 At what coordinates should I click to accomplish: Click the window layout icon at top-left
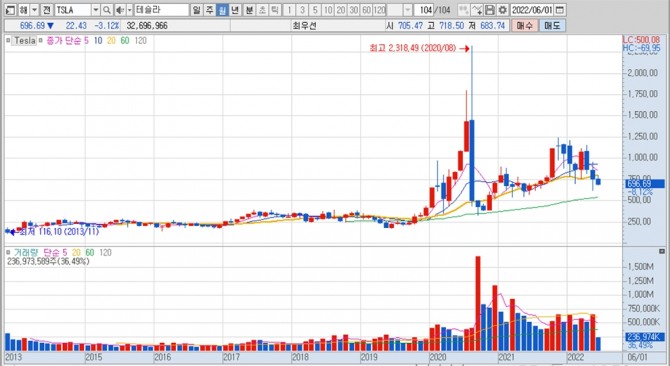tap(10, 10)
